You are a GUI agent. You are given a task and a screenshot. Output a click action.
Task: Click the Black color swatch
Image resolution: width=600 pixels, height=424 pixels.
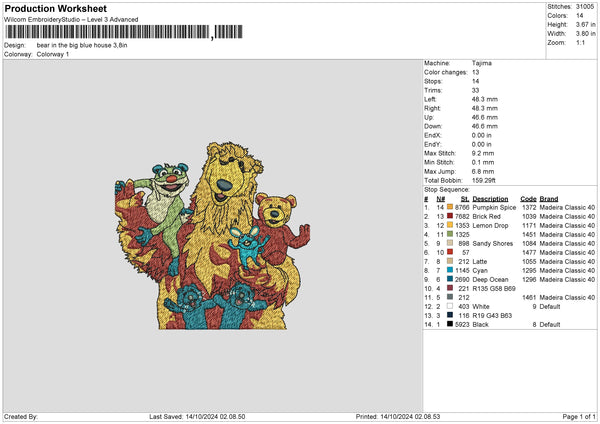450,324
